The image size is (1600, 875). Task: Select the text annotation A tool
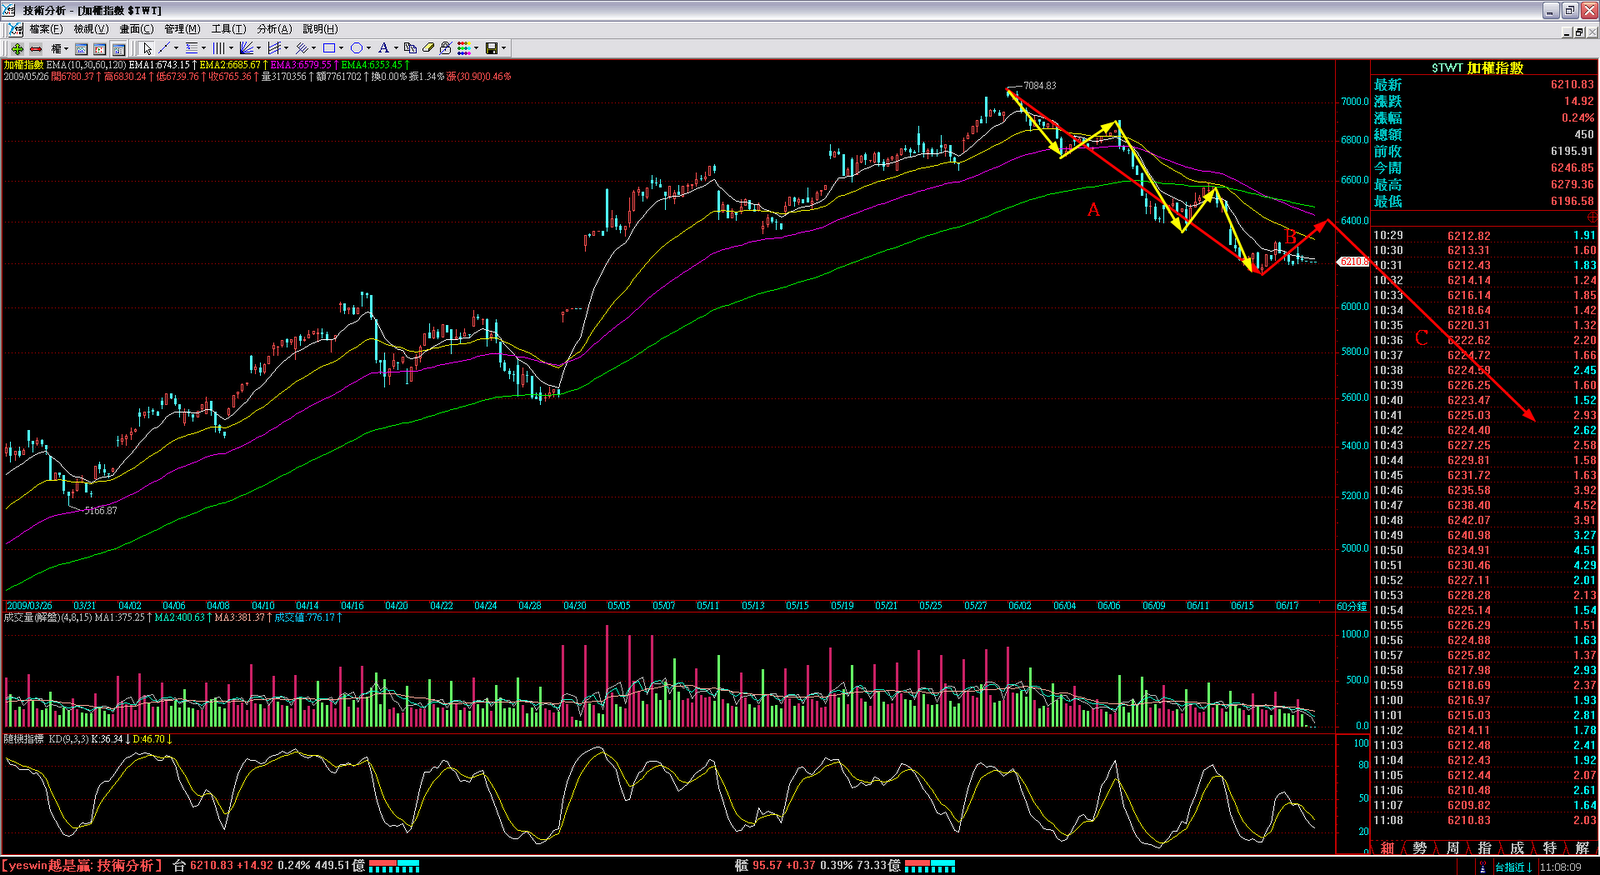click(x=383, y=48)
